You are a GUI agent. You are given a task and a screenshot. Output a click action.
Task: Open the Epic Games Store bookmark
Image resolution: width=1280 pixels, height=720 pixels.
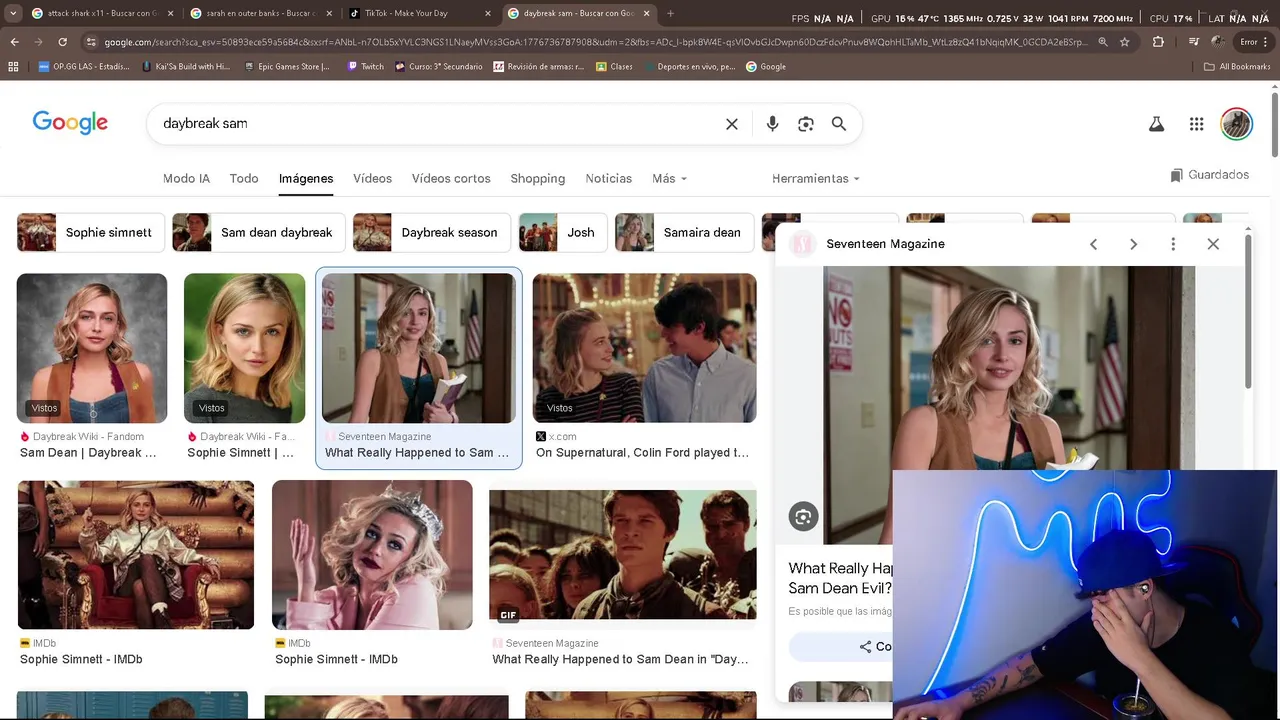click(x=286, y=67)
